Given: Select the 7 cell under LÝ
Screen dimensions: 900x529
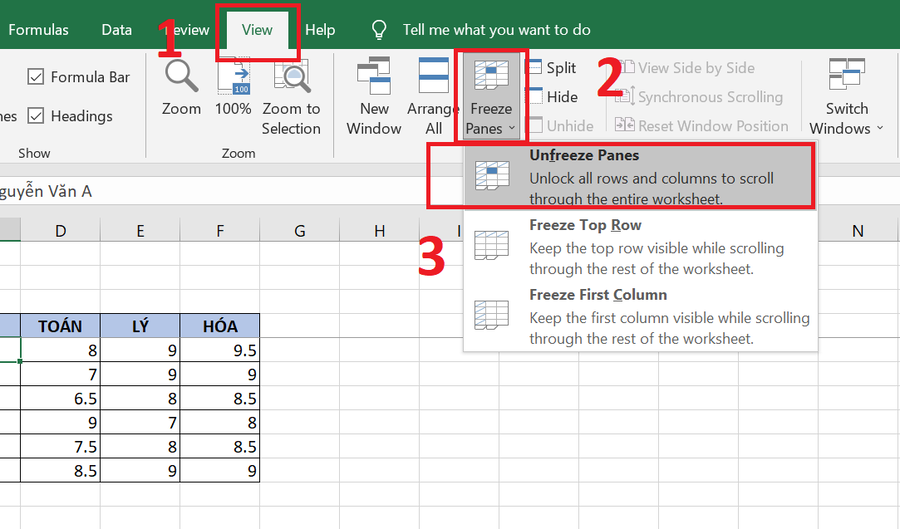Looking at the screenshot, I should pos(140,422).
